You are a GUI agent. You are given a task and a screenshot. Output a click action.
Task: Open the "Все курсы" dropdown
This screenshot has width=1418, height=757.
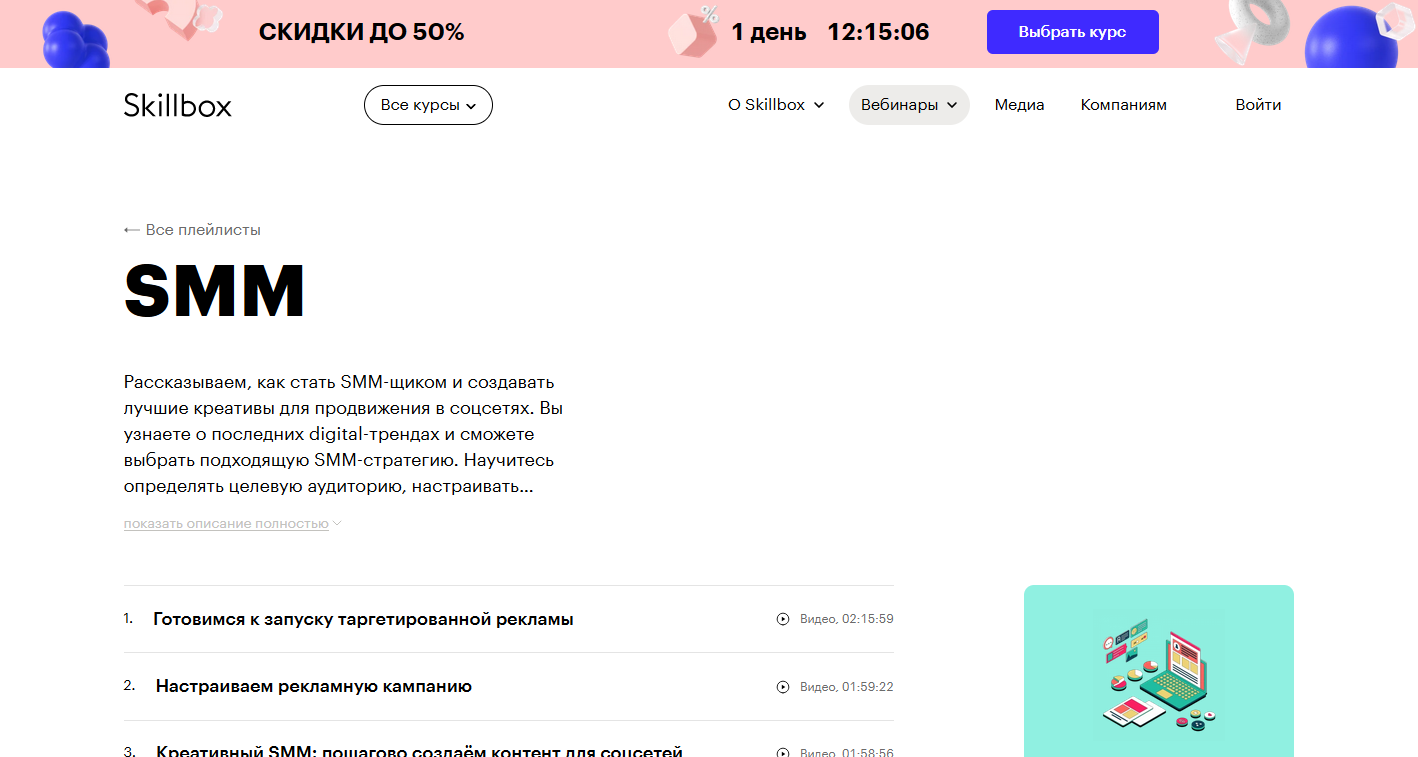coord(428,104)
